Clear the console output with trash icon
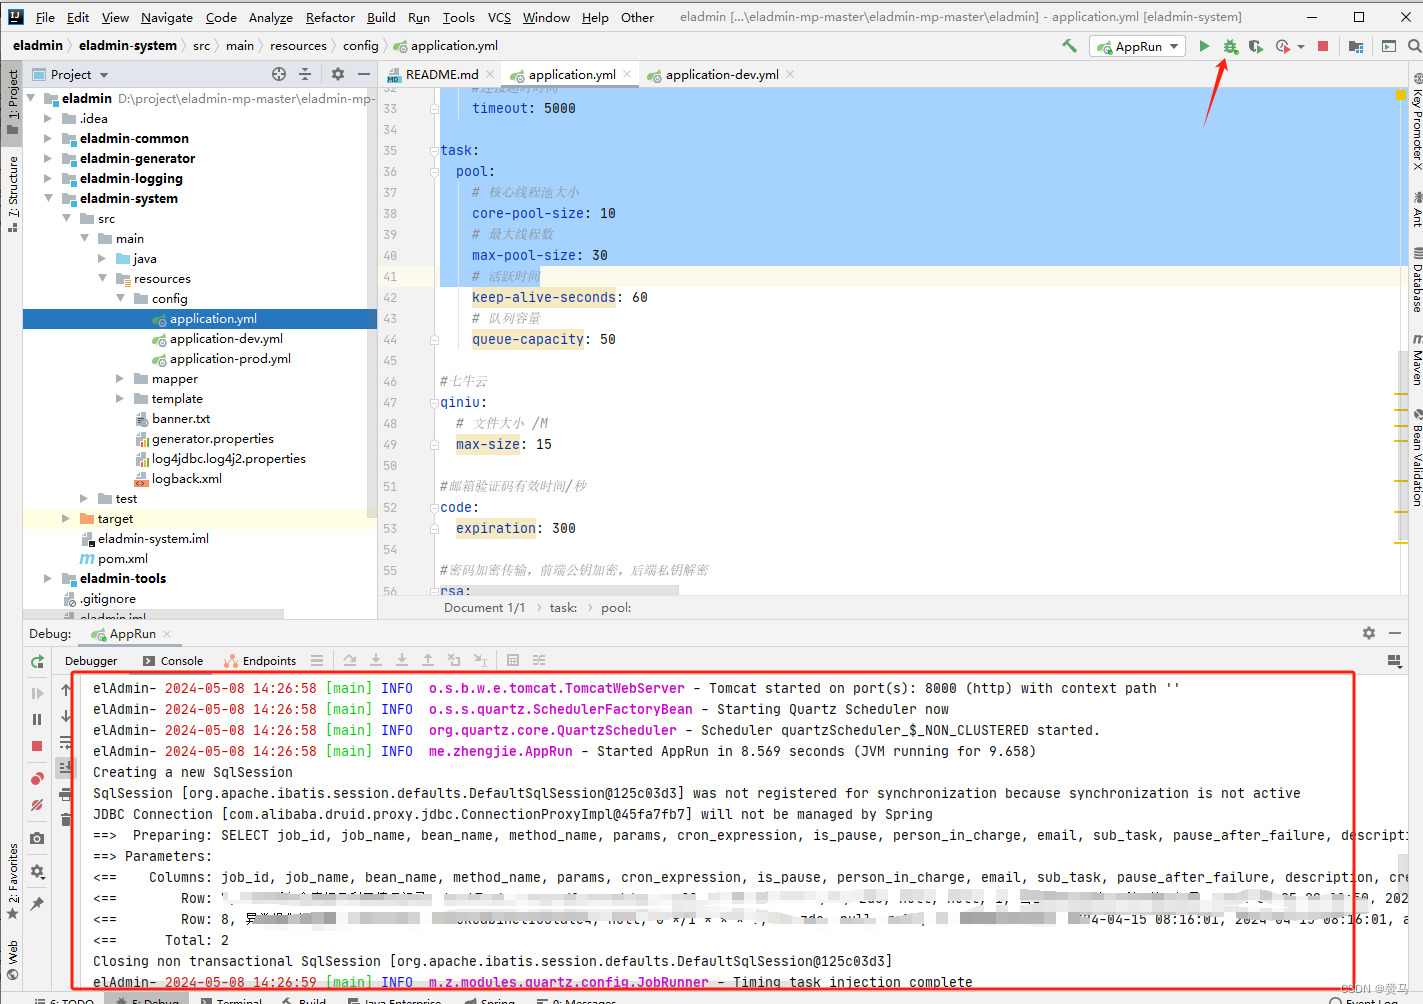The height and width of the screenshot is (1004, 1423). click(x=65, y=818)
